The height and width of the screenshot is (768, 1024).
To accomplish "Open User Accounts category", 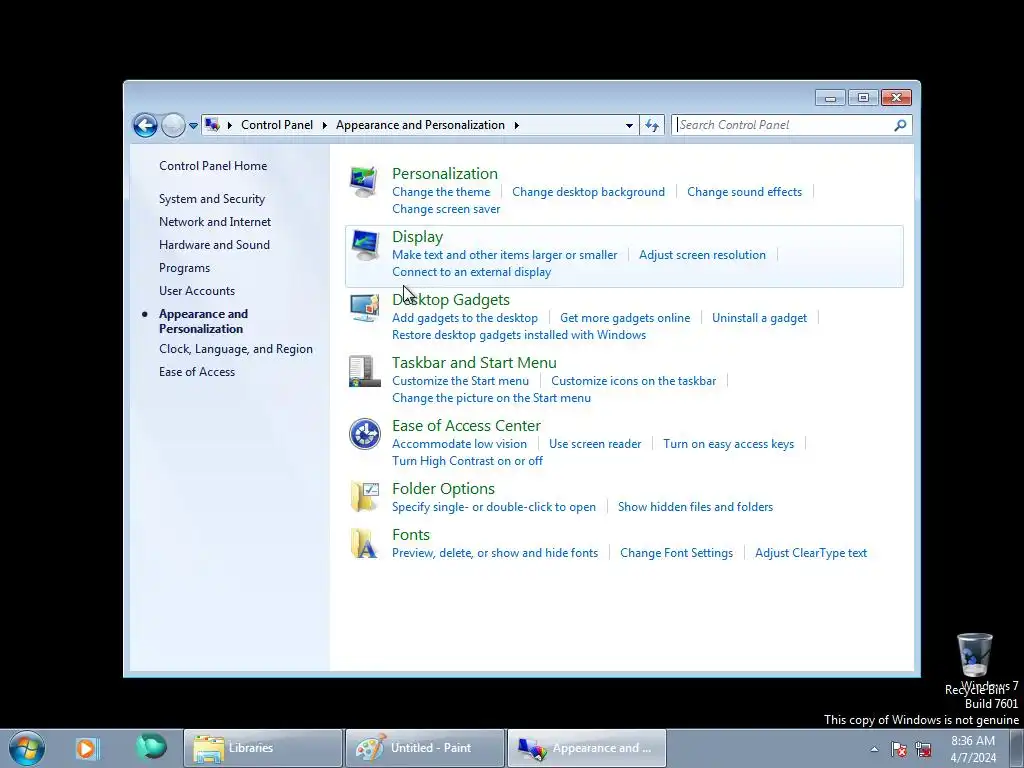I will (197, 291).
